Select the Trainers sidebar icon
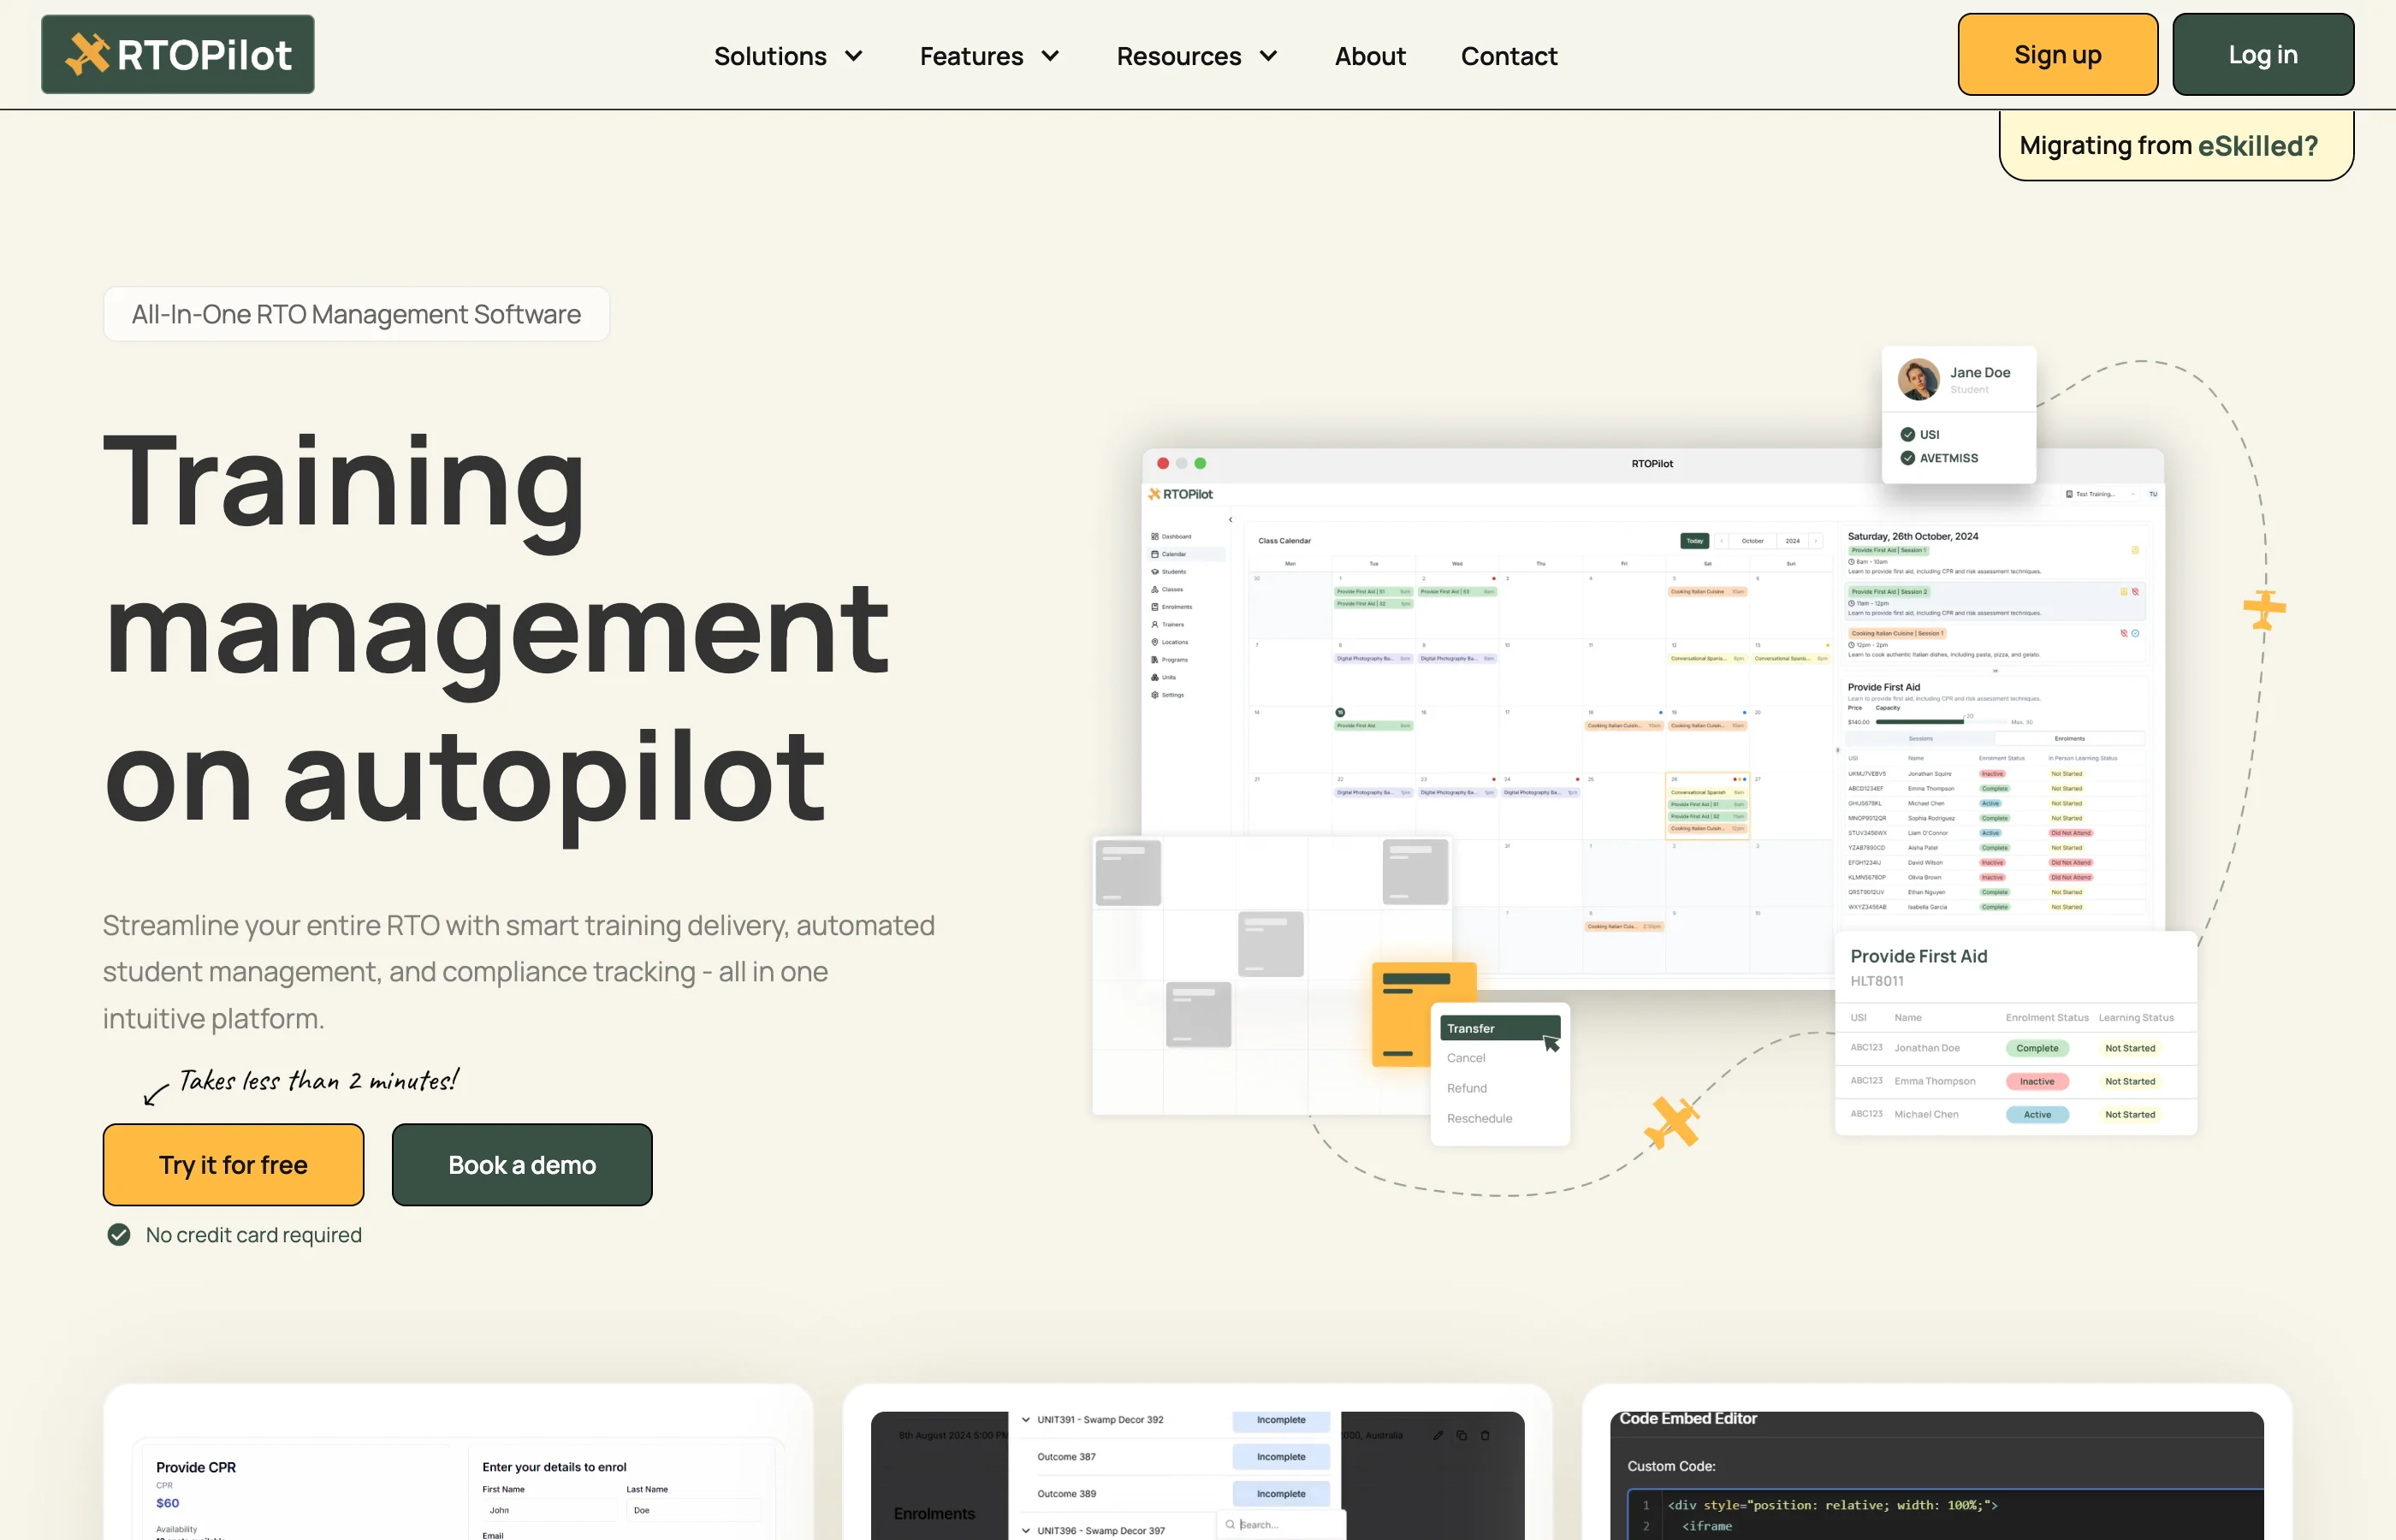 pos(1174,625)
